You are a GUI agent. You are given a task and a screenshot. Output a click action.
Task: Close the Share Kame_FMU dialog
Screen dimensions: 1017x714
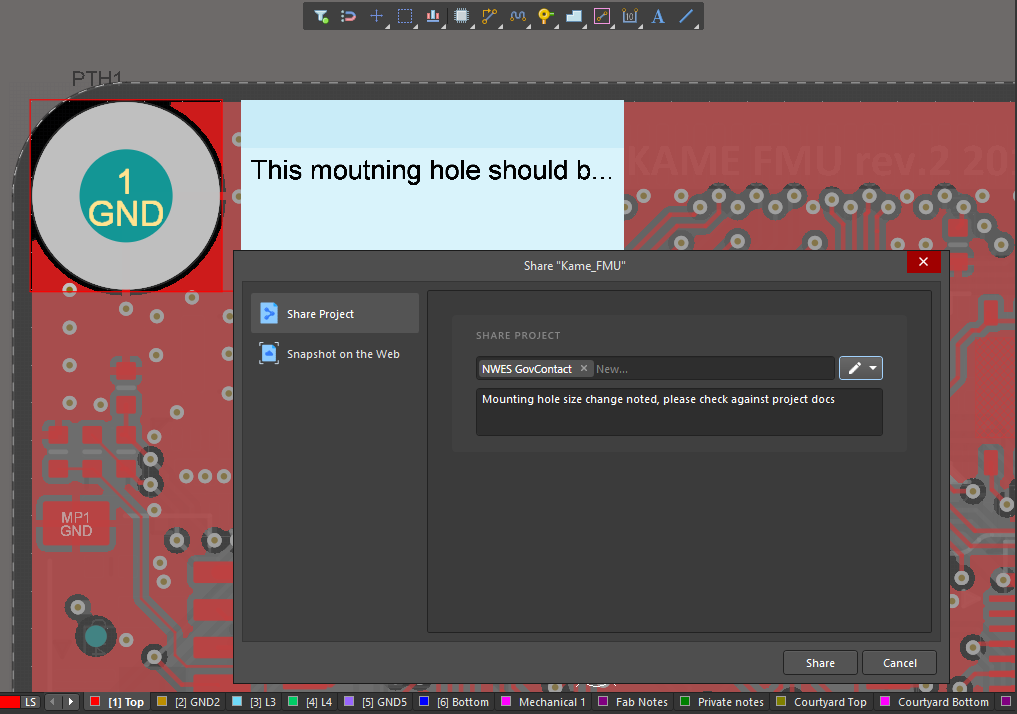click(x=924, y=261)
